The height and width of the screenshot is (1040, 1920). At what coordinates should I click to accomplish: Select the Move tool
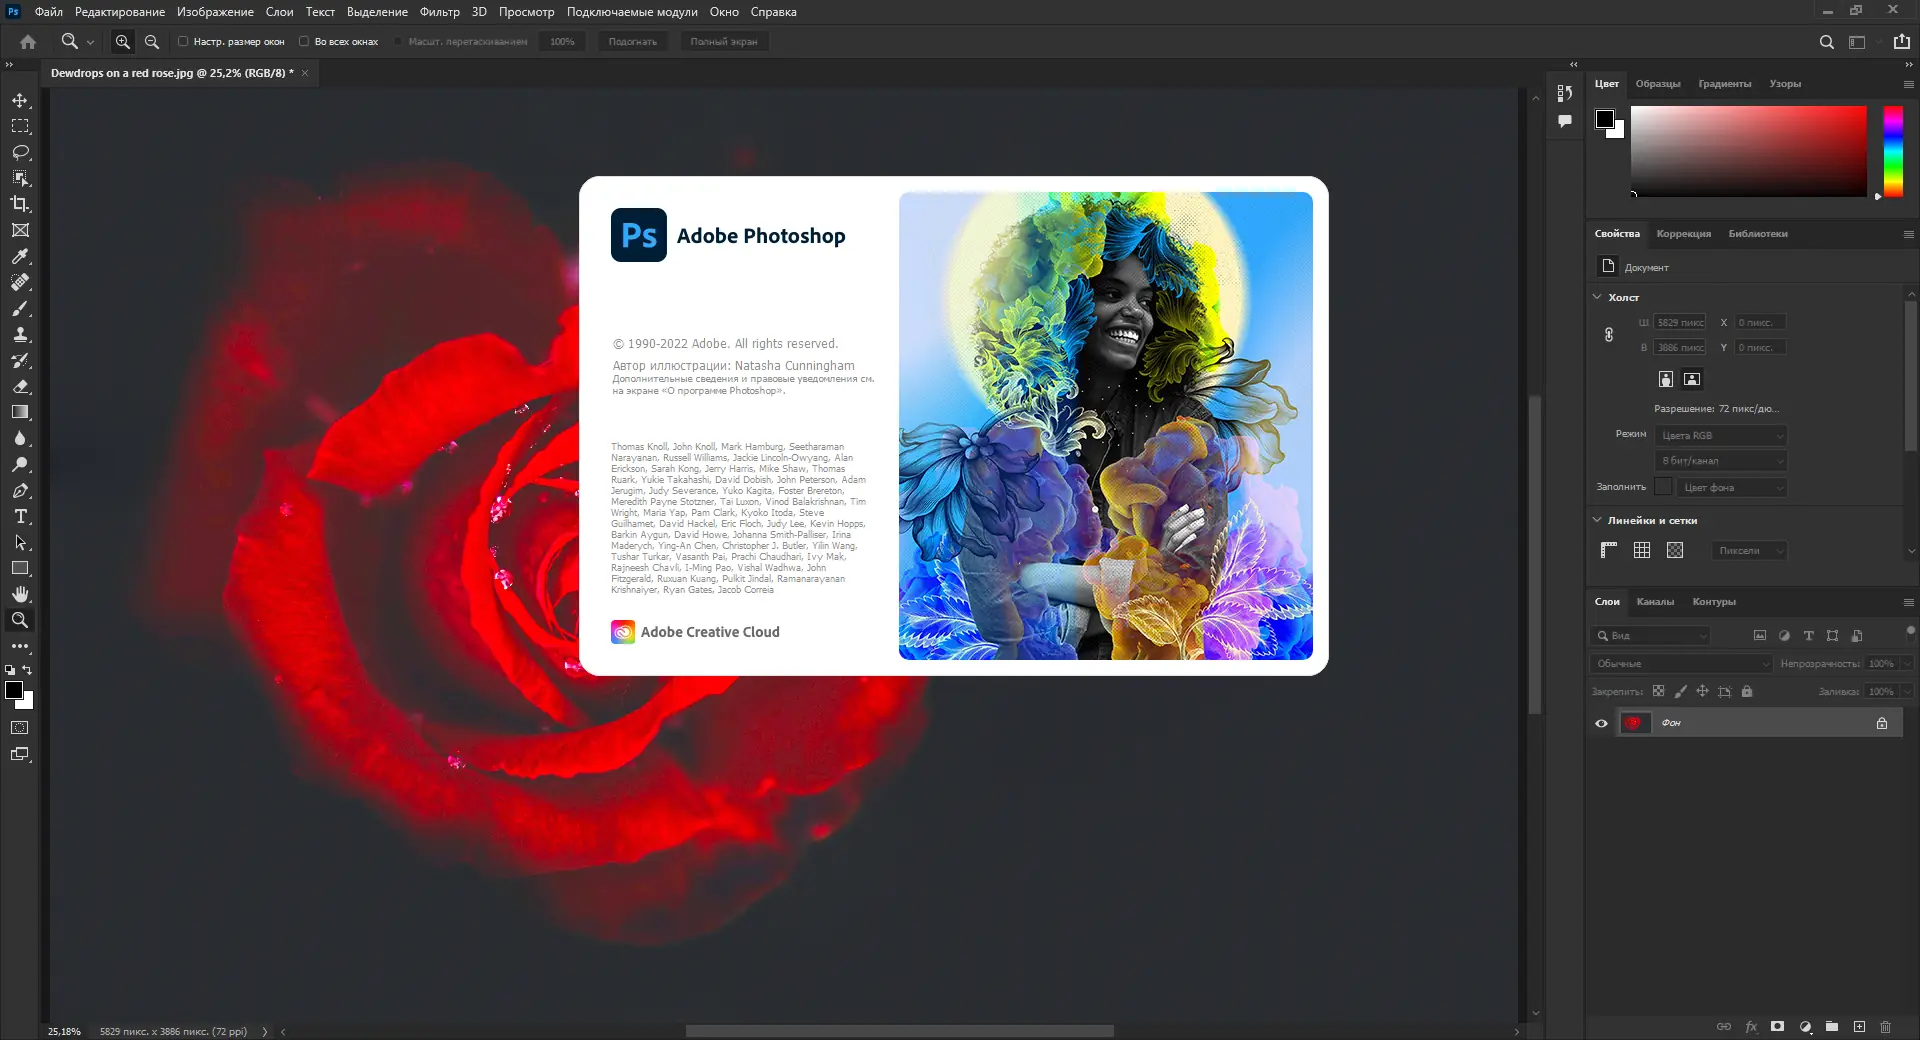[20, 100]
